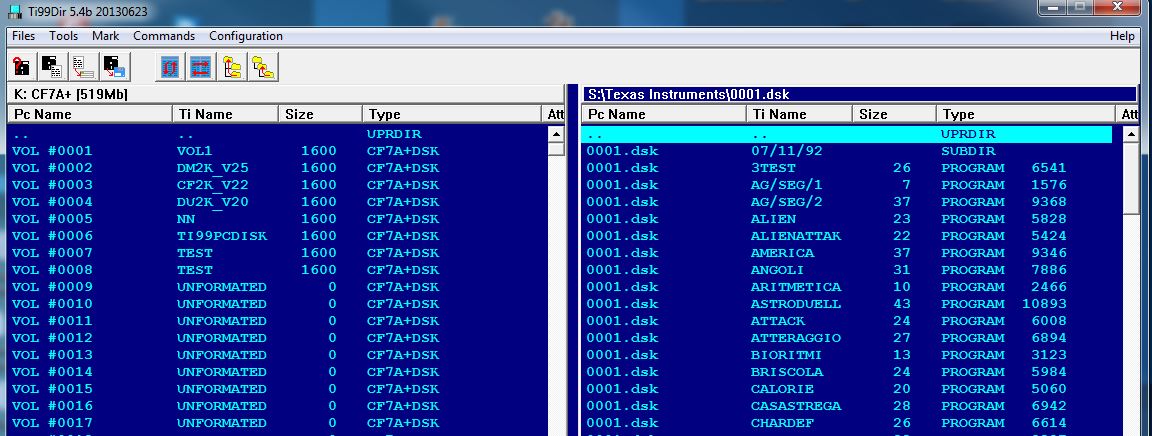This screenshot has width=1152, height=436.
Task: Open the Files menu
Action: (23, 36)
